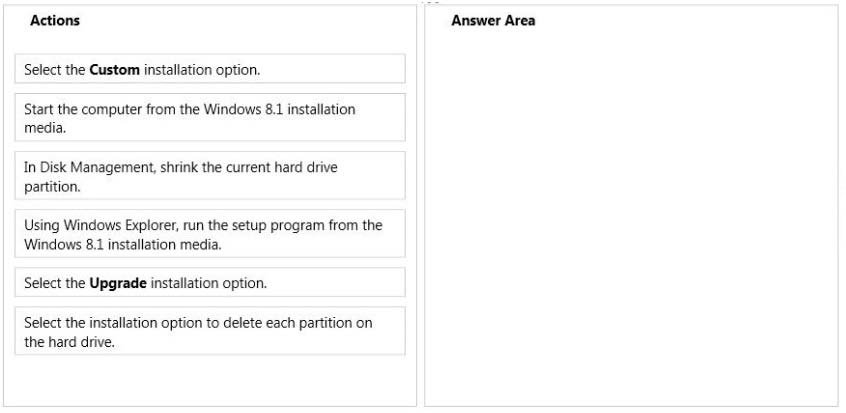Choose the Upgrade installation option action
The height and width of the screenshot is (413, 846).
point(210,282)
